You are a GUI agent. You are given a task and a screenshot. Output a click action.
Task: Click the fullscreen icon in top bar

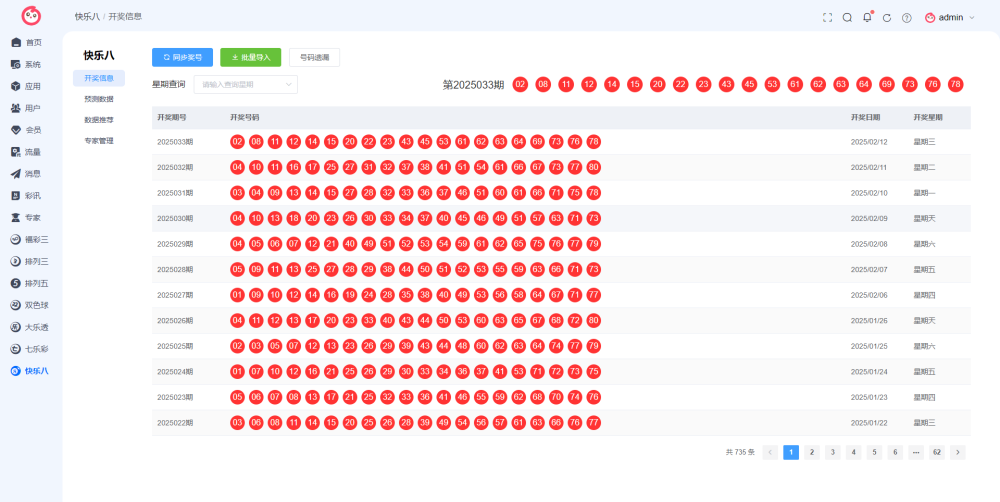coord(827,18)
